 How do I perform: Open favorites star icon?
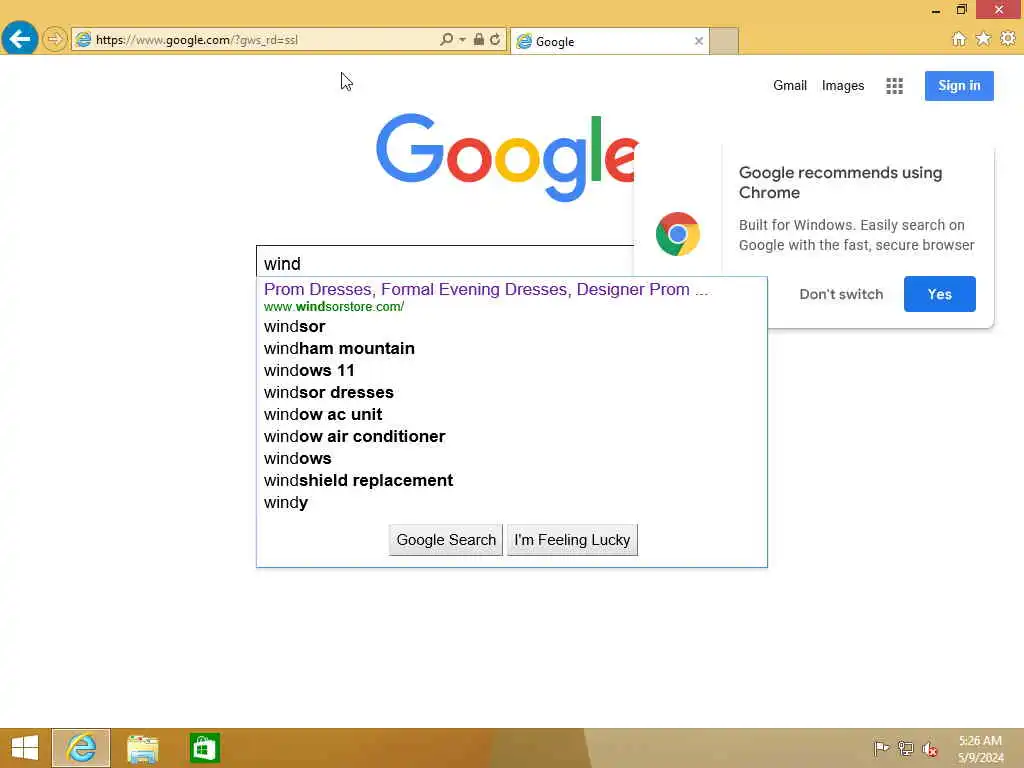click(x=983, y=39)
